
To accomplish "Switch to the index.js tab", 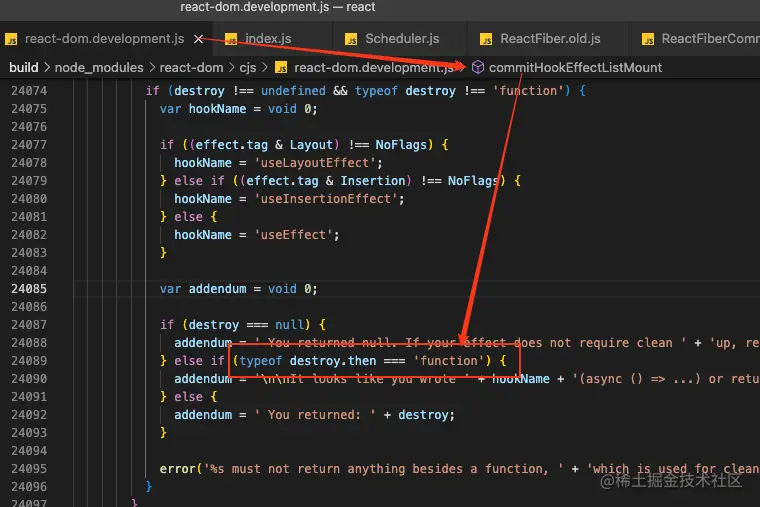I will tap(272, 39).
